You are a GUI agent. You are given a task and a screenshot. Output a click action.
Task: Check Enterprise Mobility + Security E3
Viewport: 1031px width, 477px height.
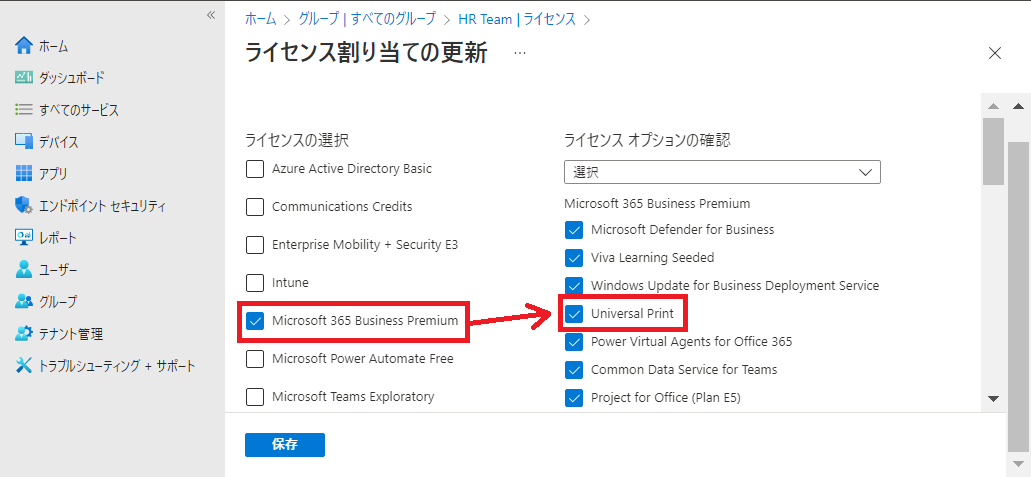pos(254,245)
